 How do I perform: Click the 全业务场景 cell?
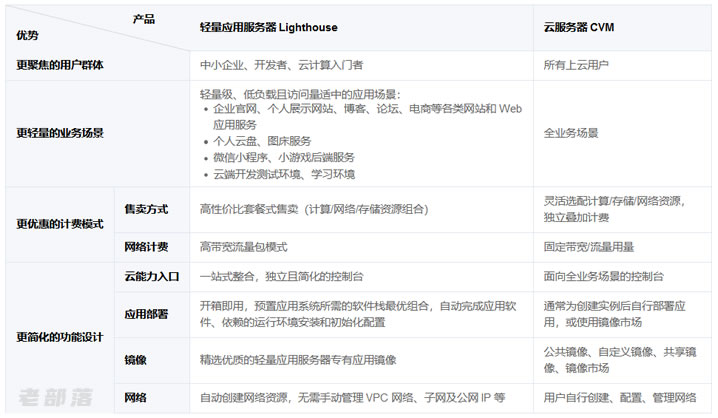click(571, 132)
